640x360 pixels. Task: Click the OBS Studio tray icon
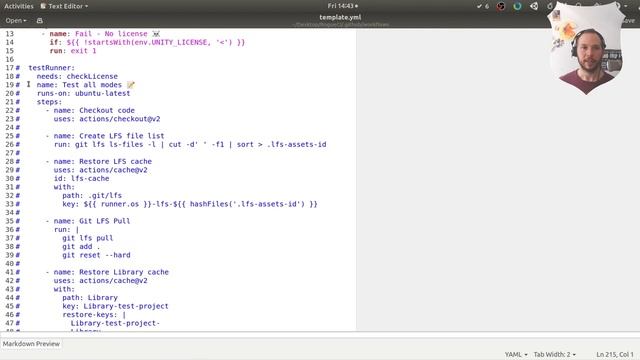click(x=501, y=6)
